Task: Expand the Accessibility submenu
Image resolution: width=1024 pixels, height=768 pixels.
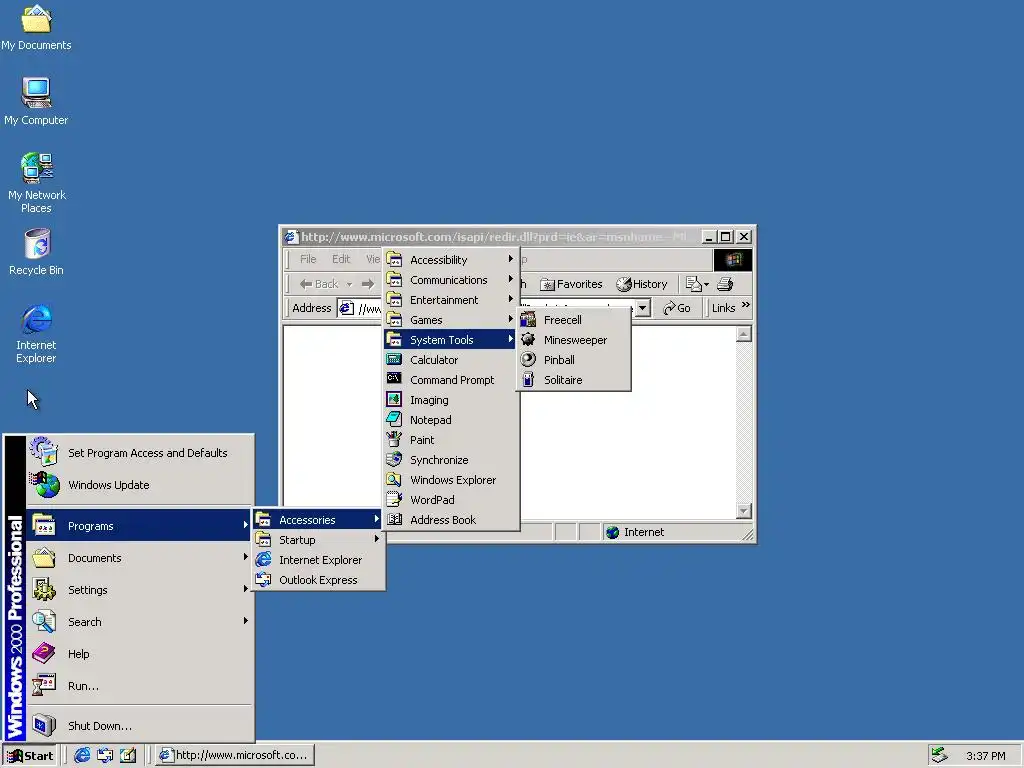Action: (451, 259)
